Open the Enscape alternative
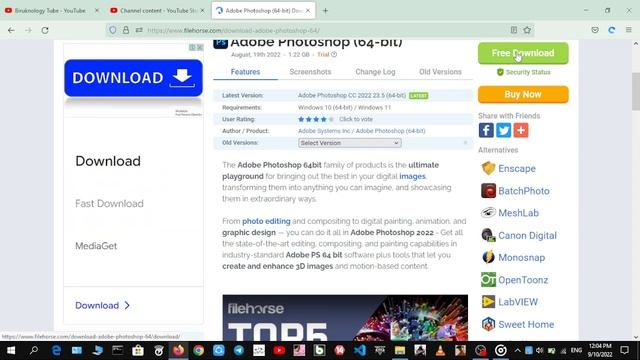This screenshot has height=360, width=640. pos(517,169)
